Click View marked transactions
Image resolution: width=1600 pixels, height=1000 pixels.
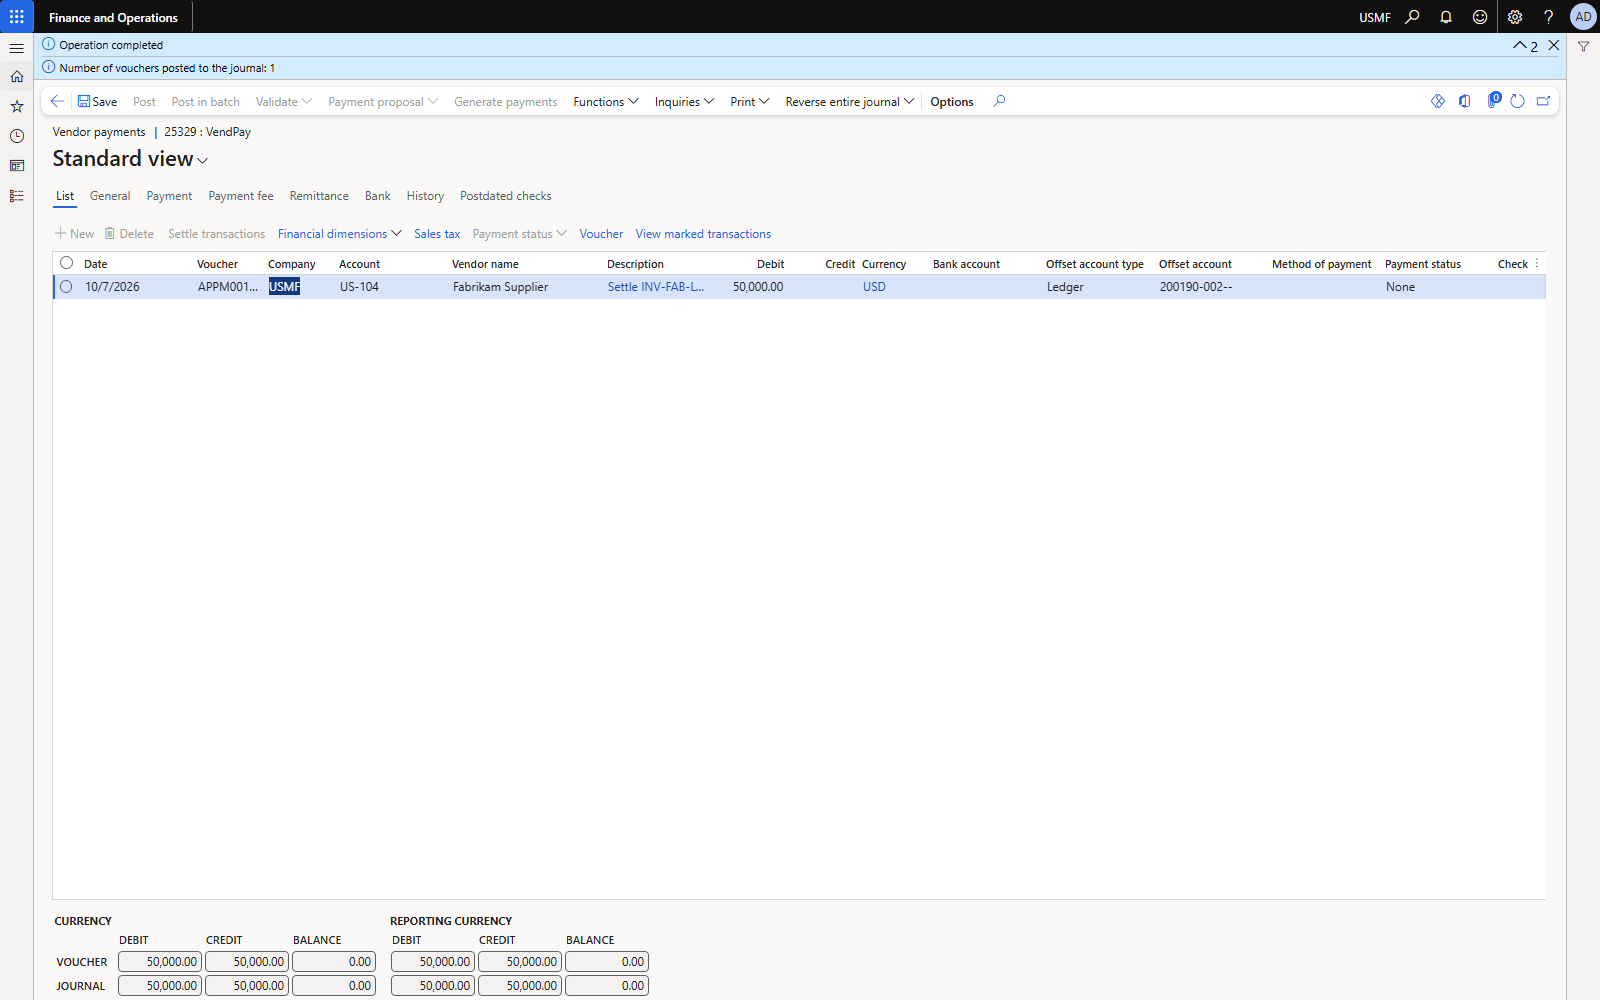[703, 234]
